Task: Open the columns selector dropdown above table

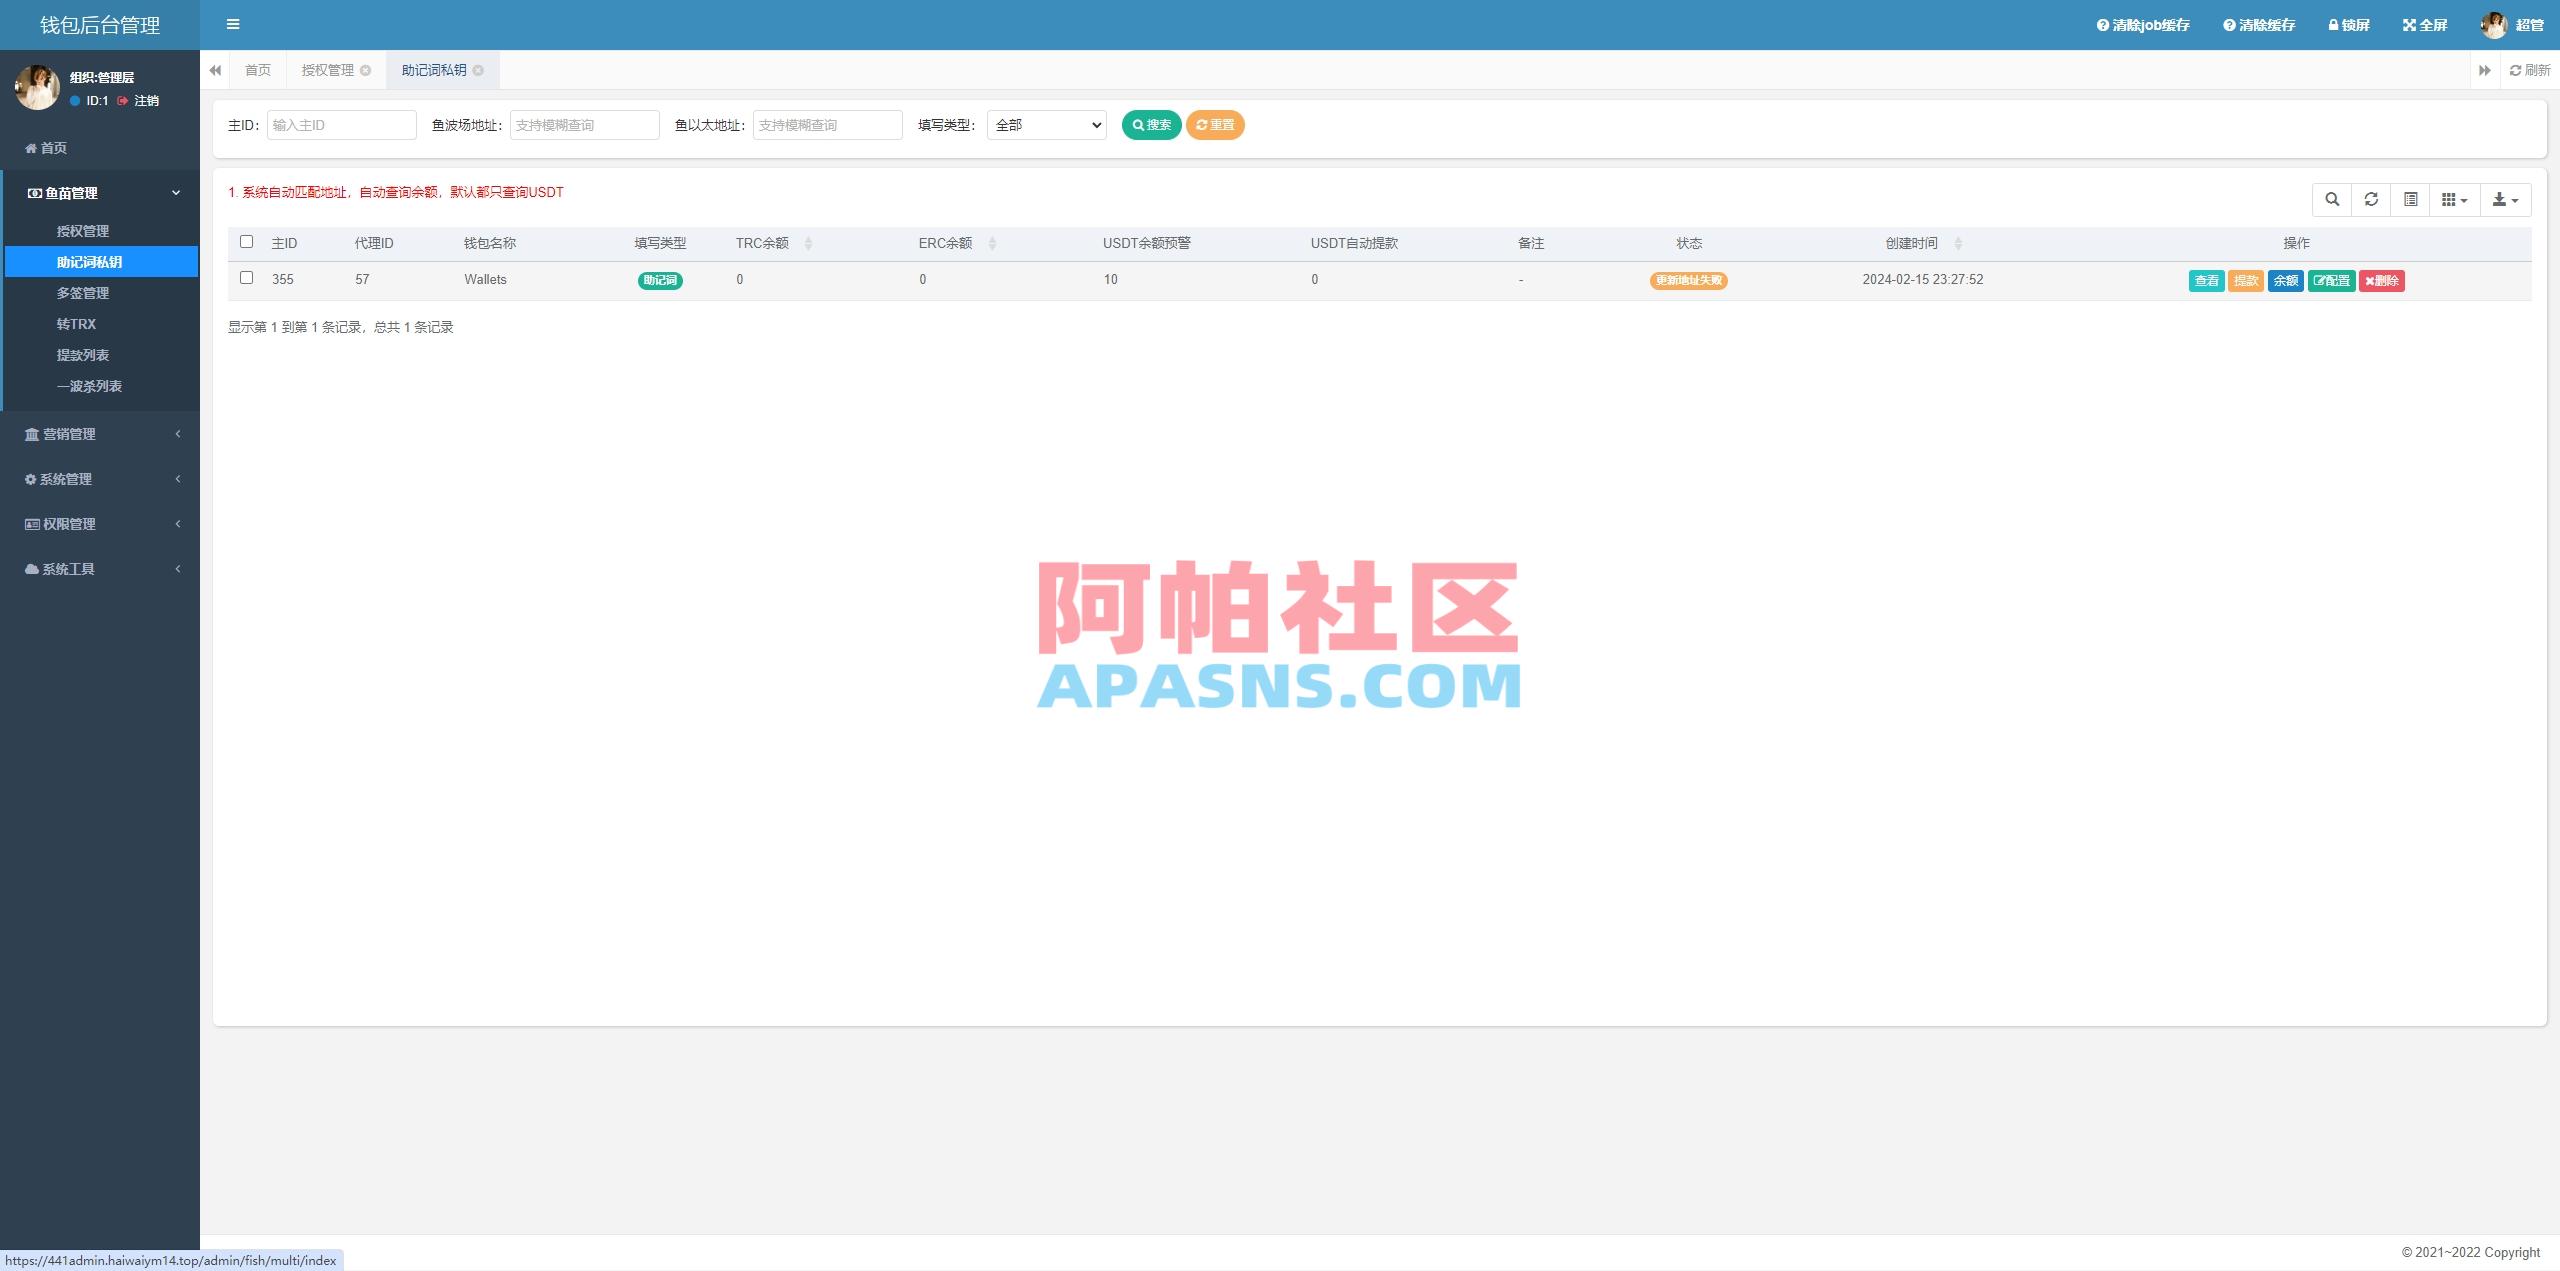Action: (x=2453, y=199)
